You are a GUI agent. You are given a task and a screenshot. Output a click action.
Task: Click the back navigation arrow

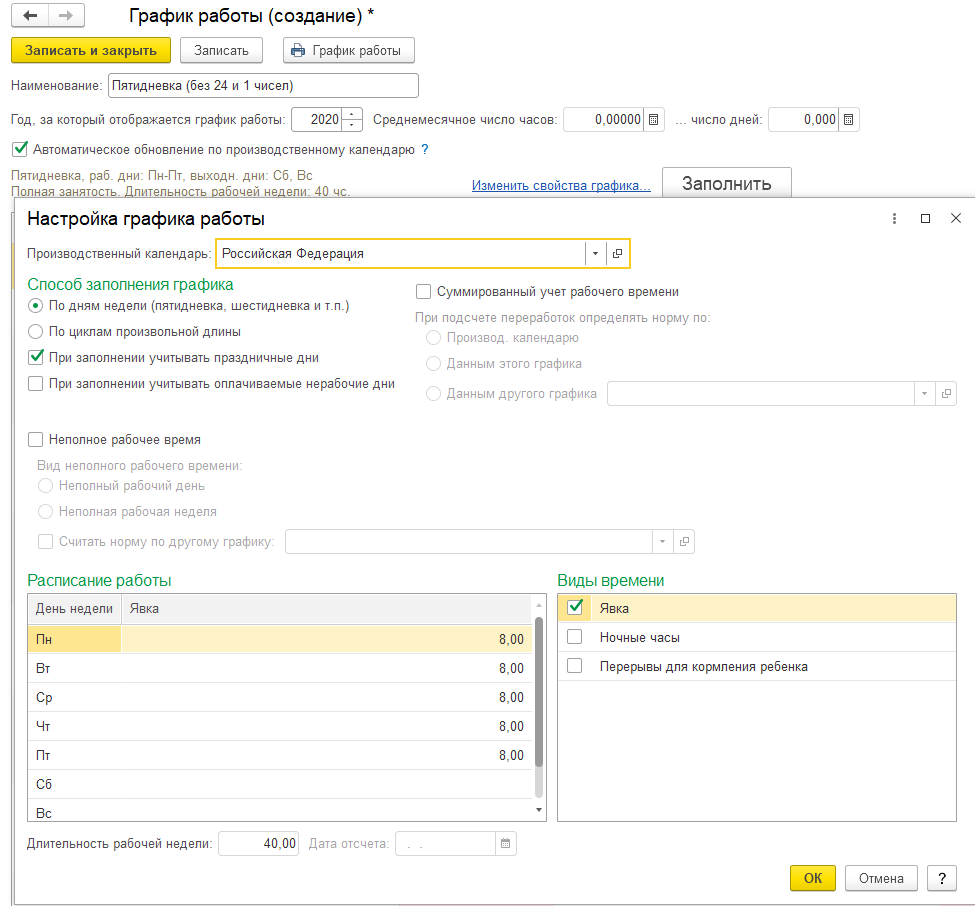pos(30,17)
